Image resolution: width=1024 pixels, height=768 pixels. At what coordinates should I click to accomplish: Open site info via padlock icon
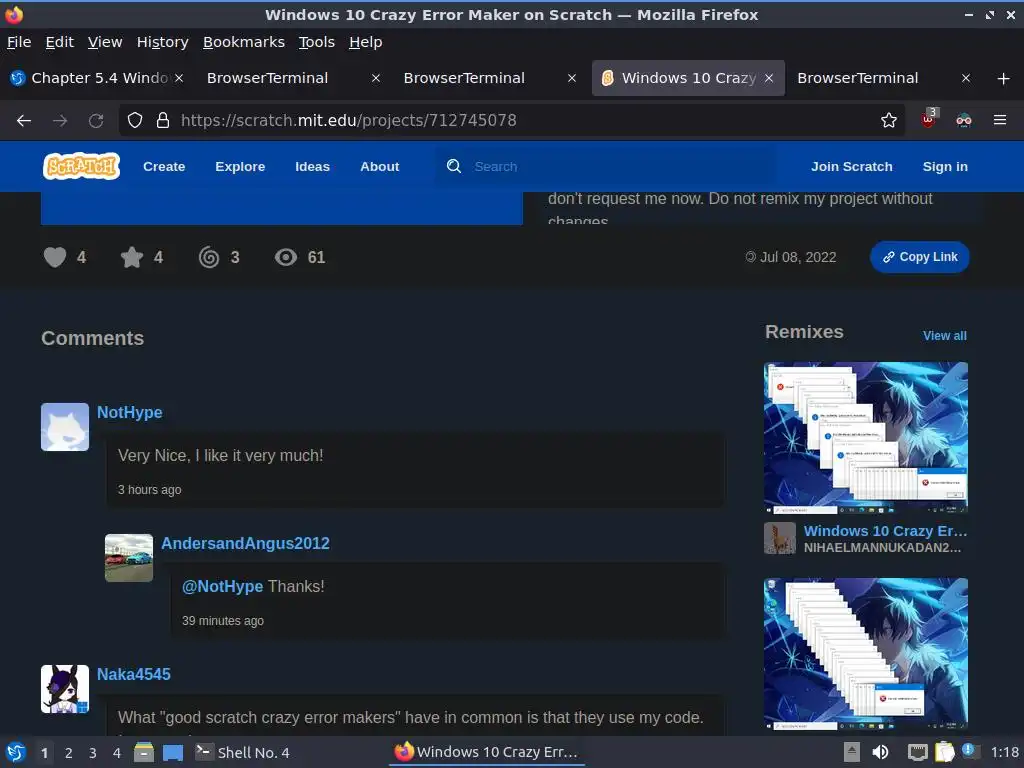[x=163, y=120]
